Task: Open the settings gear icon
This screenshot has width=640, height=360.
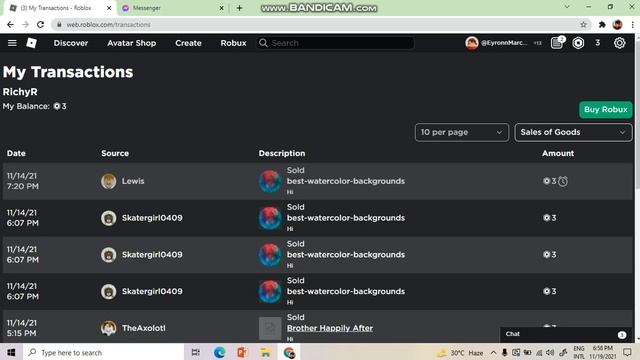Action: pyautogui.click(x=619, y=43)
